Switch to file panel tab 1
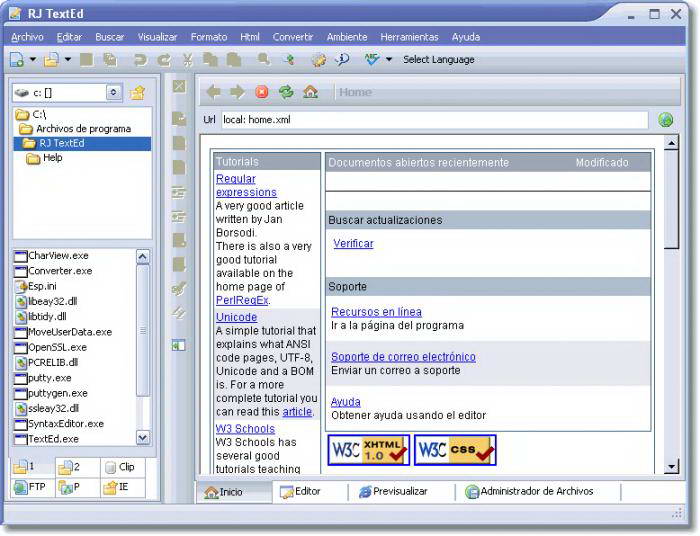The width and height of the screenshot is (700, 536). pyautogui.click(x=32, y=467)
